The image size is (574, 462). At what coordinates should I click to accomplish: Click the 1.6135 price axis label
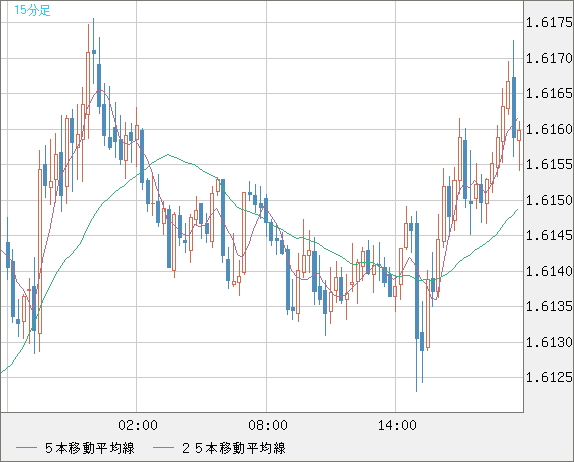point(549,306)
